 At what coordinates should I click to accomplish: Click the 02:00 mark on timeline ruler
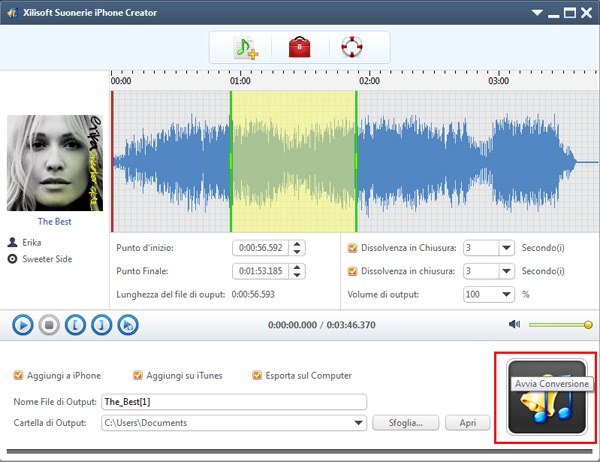369,81
